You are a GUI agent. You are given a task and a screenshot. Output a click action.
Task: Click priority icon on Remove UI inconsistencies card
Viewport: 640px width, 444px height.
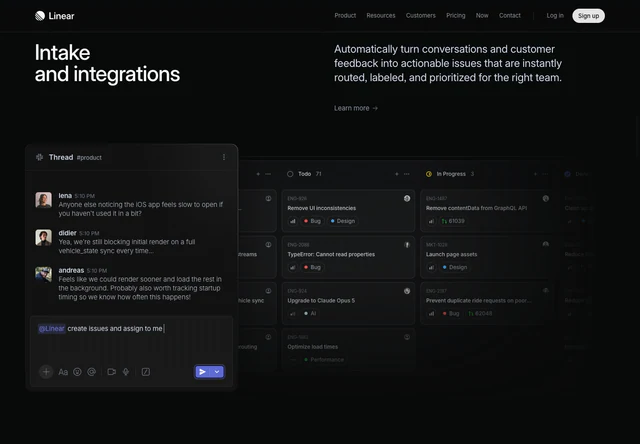pyautogui.click(x=293, y=221)
